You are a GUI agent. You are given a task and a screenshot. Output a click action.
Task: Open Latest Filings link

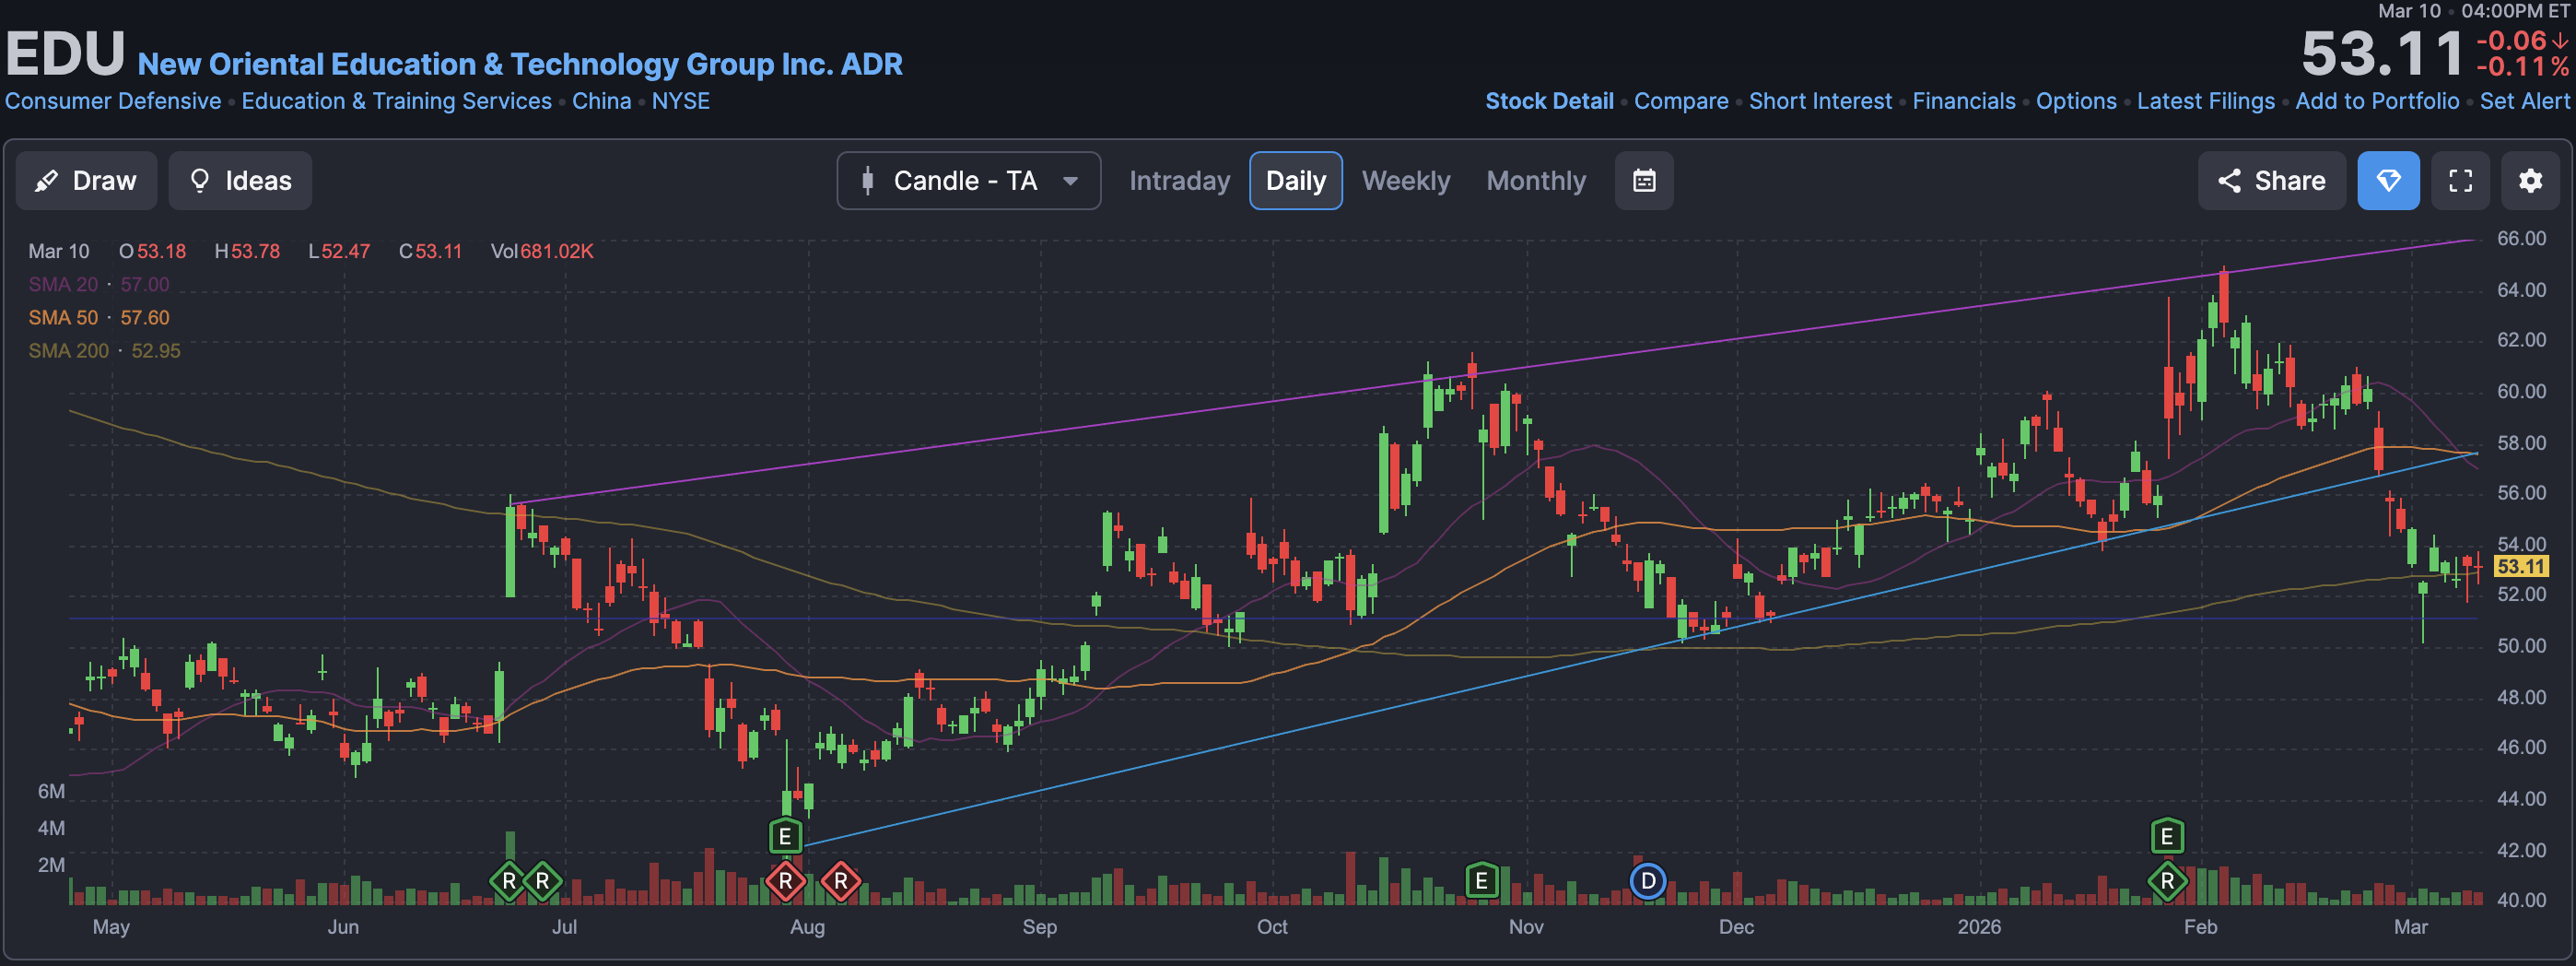coord(2206,101)
